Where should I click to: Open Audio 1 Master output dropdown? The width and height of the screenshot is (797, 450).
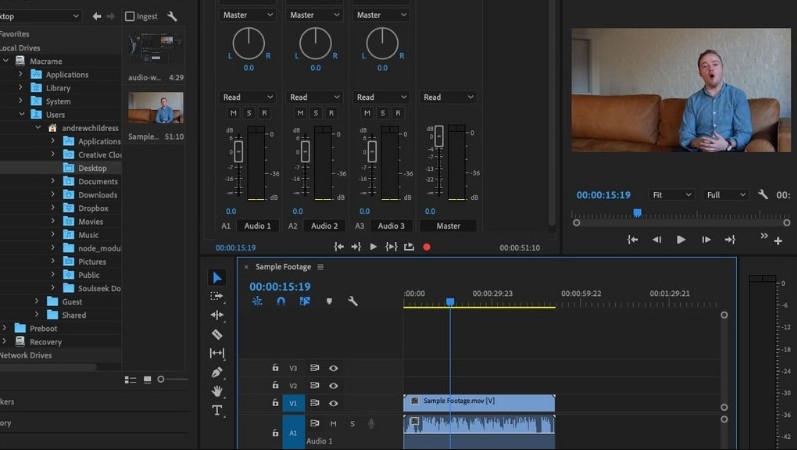pos(249,15)
